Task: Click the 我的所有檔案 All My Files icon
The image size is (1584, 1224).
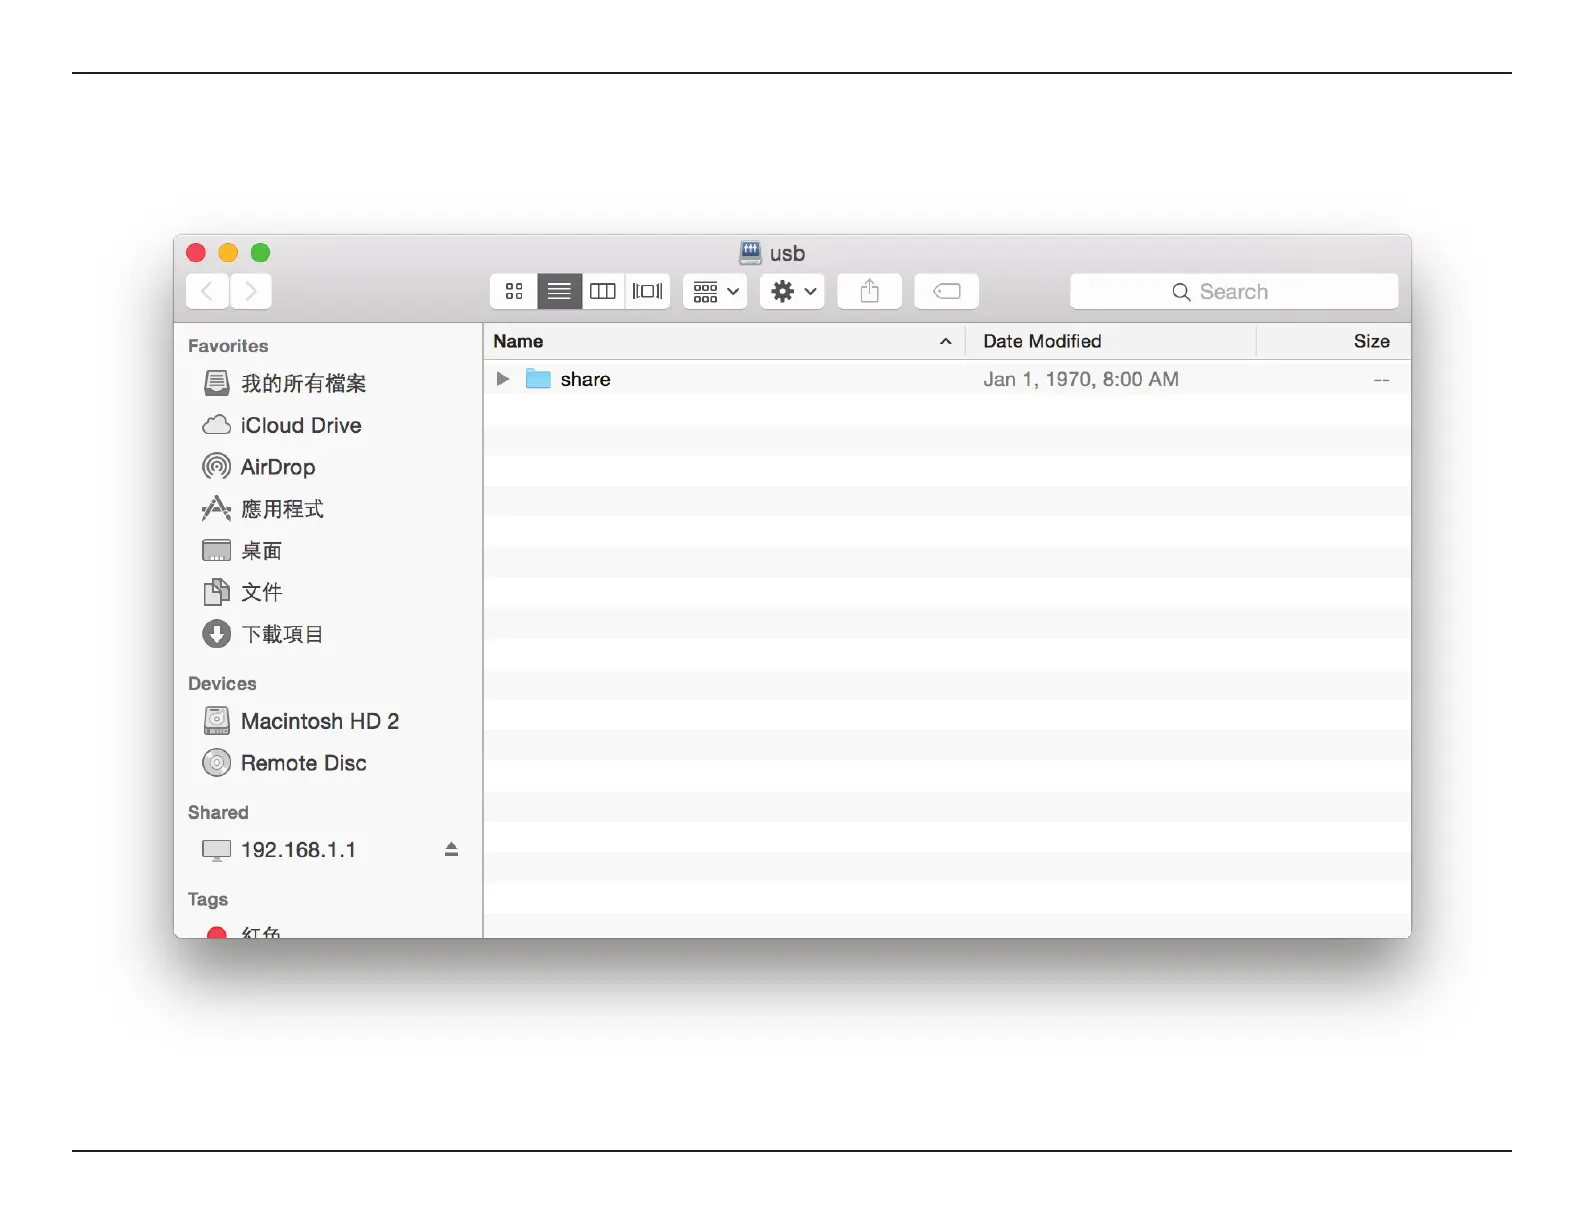Action: pos(216,383)
